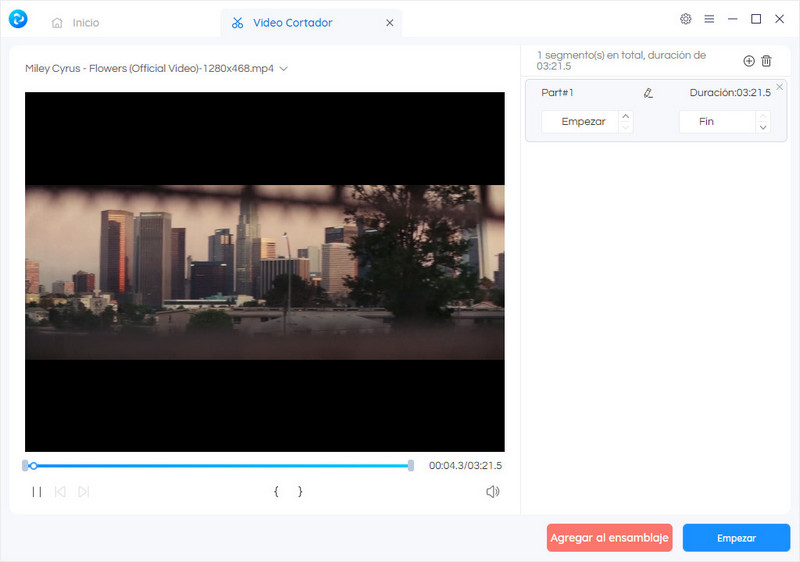The height and width of the screenshot is (562, 800).
Task: Click the start trim handle on timeline
Action: pyautogui.click(x=25, y=466)
